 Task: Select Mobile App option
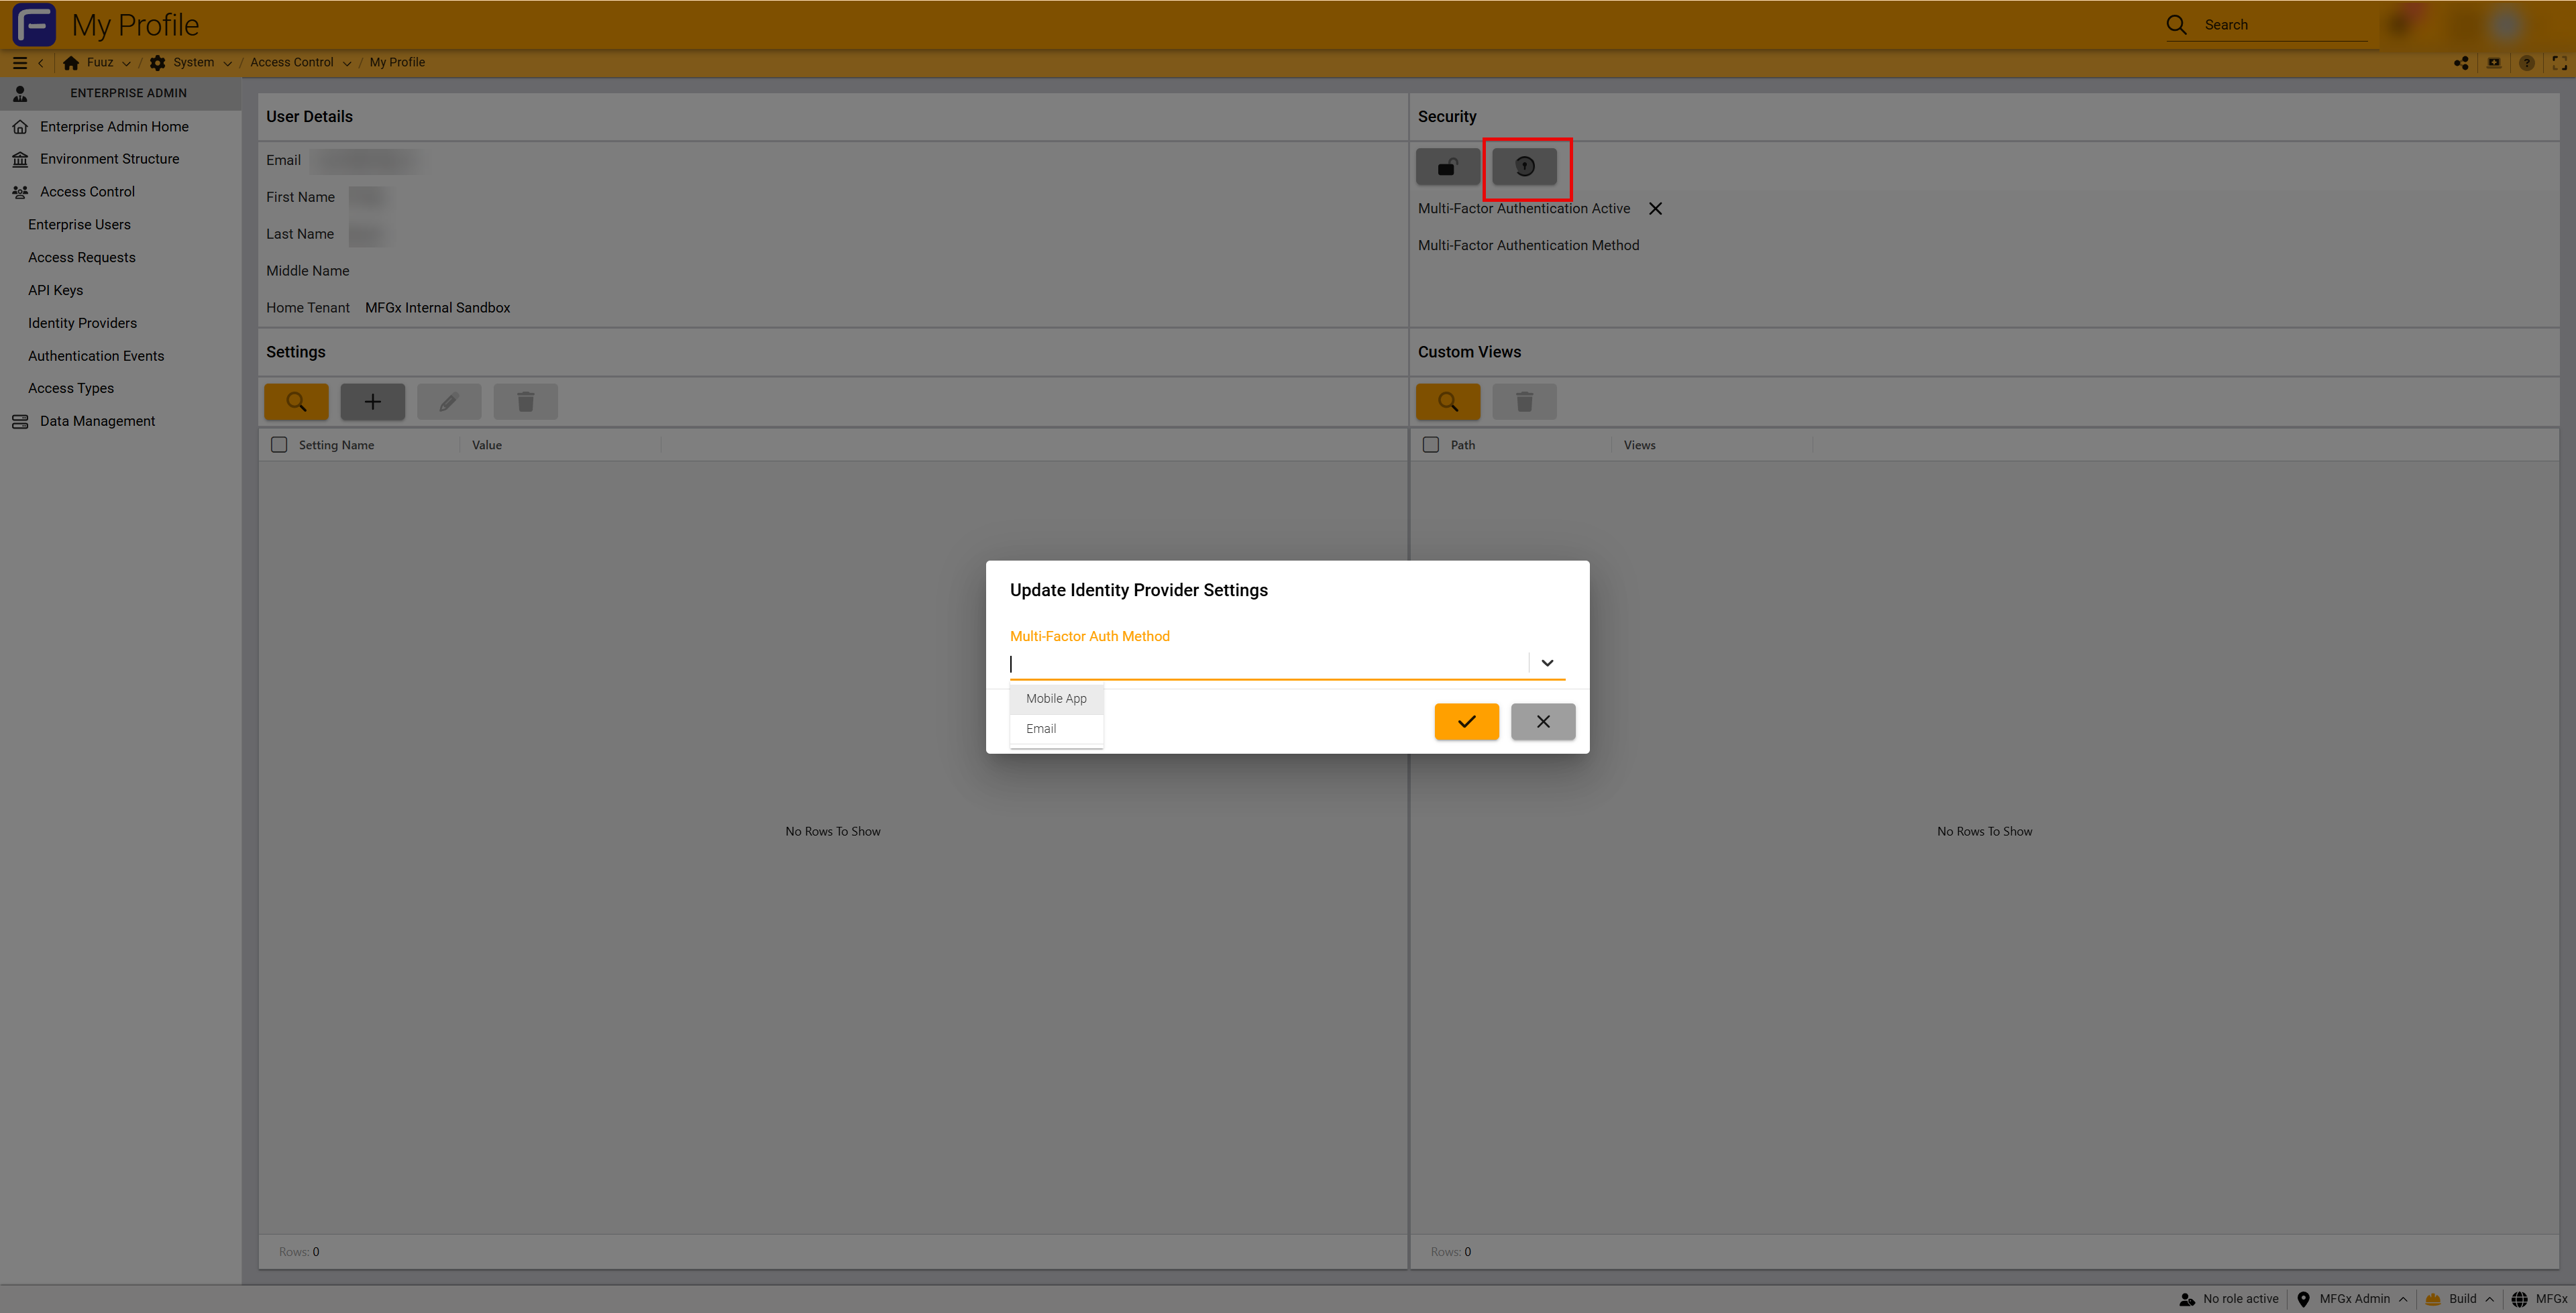point(1056,699)
